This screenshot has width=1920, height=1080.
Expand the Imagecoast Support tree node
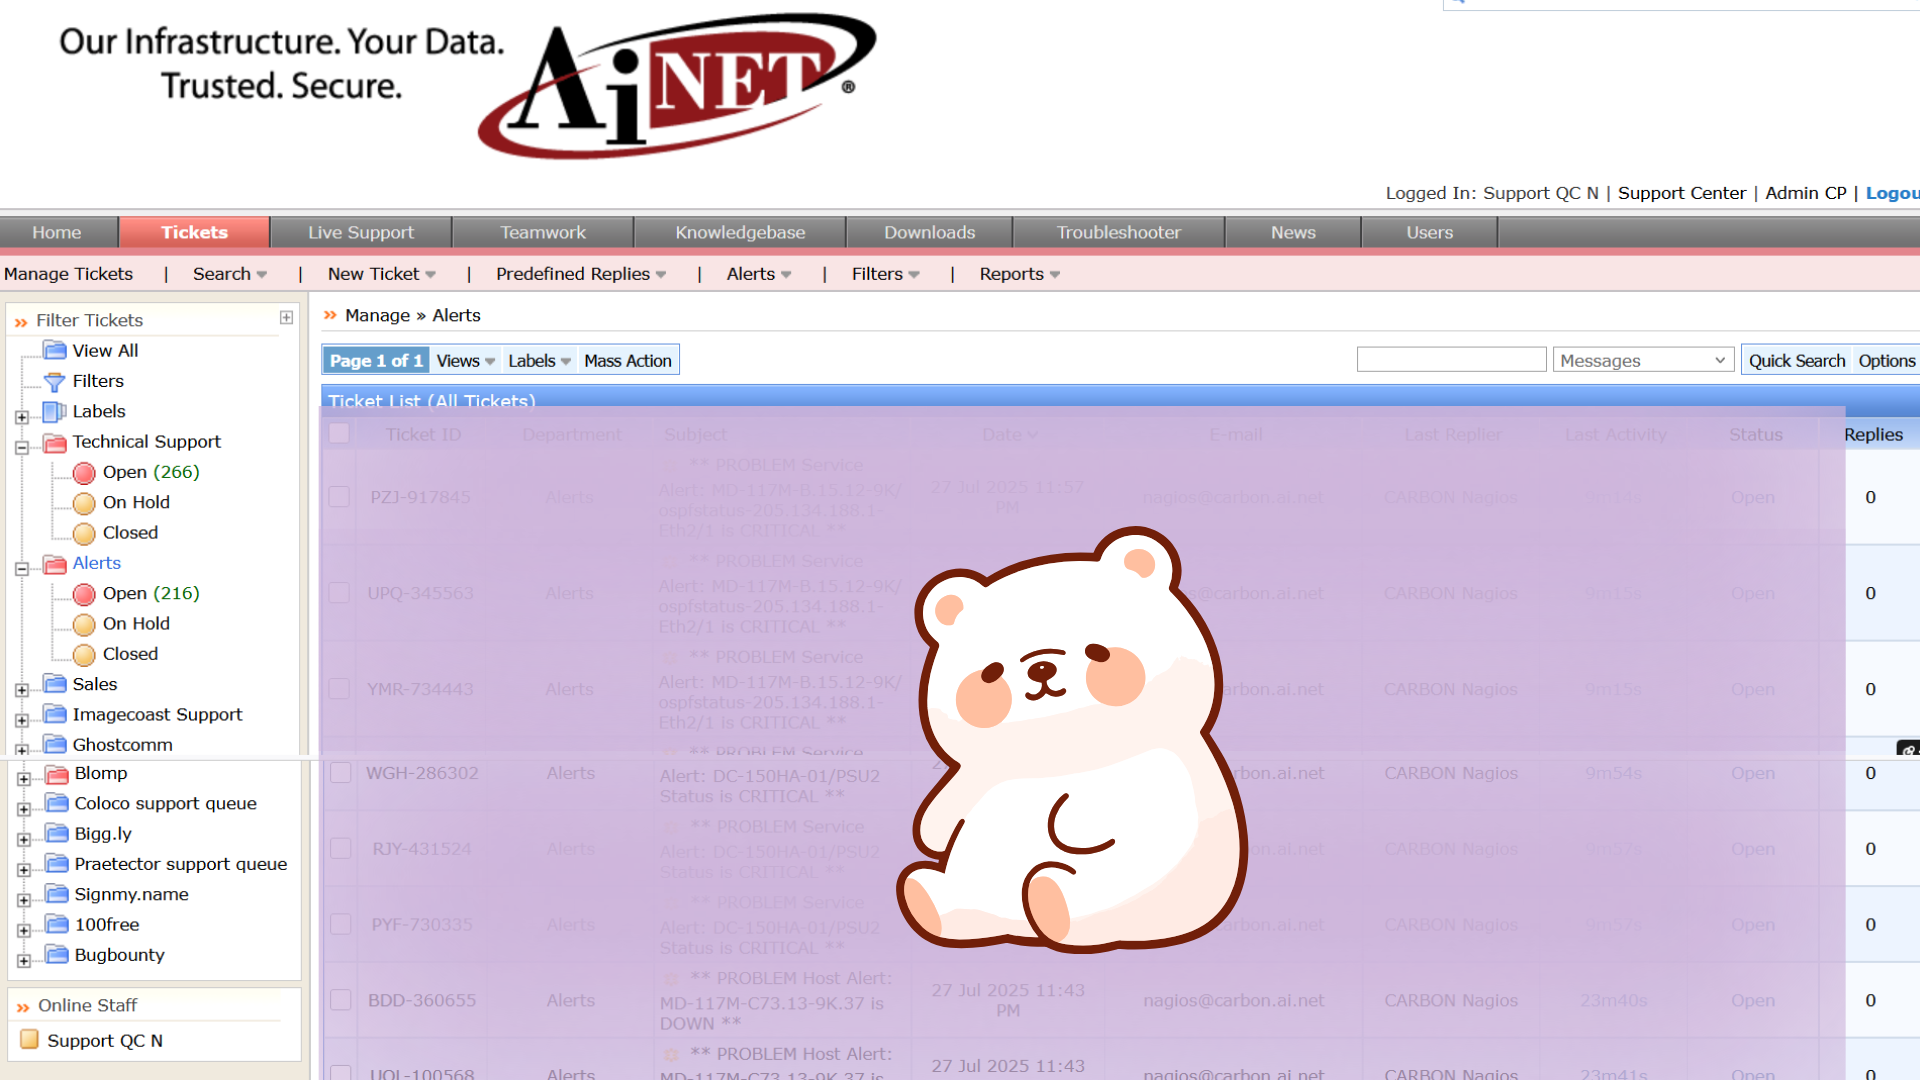click(22, 720)
